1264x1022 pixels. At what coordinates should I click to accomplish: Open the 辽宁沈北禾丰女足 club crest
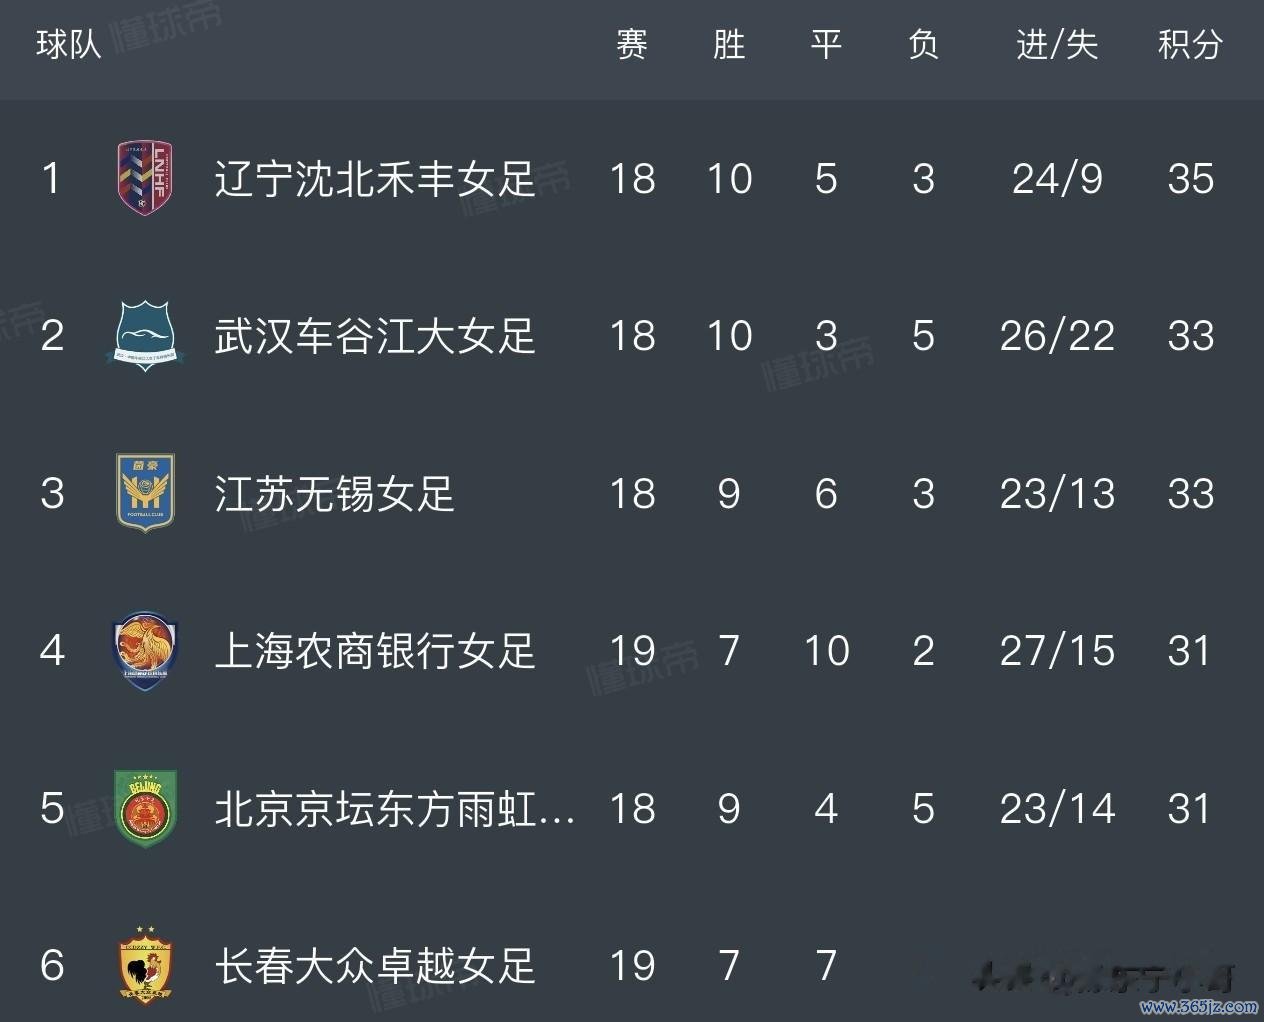145,178
